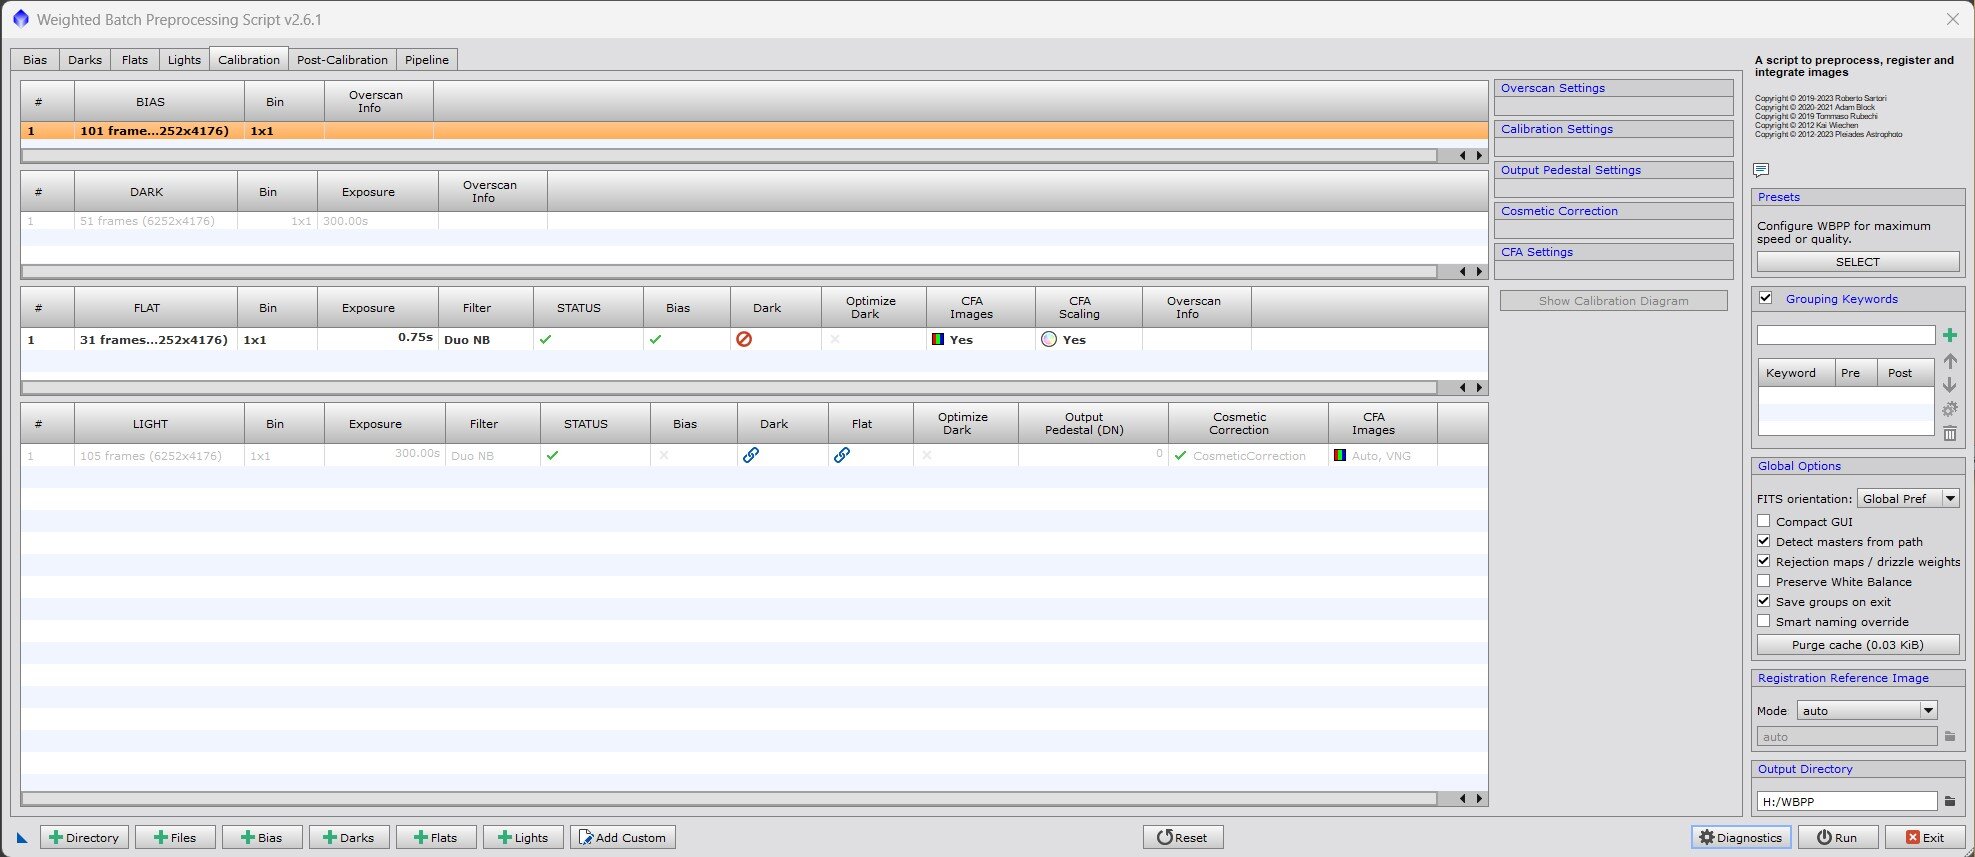Click the light STATUS green checkmark
This screenshot has height=857, width=1975.
tap(552, 455)
